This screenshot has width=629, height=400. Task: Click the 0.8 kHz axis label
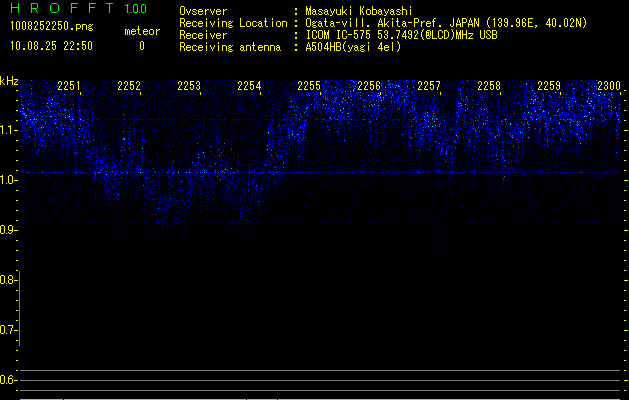pos(8,280)
